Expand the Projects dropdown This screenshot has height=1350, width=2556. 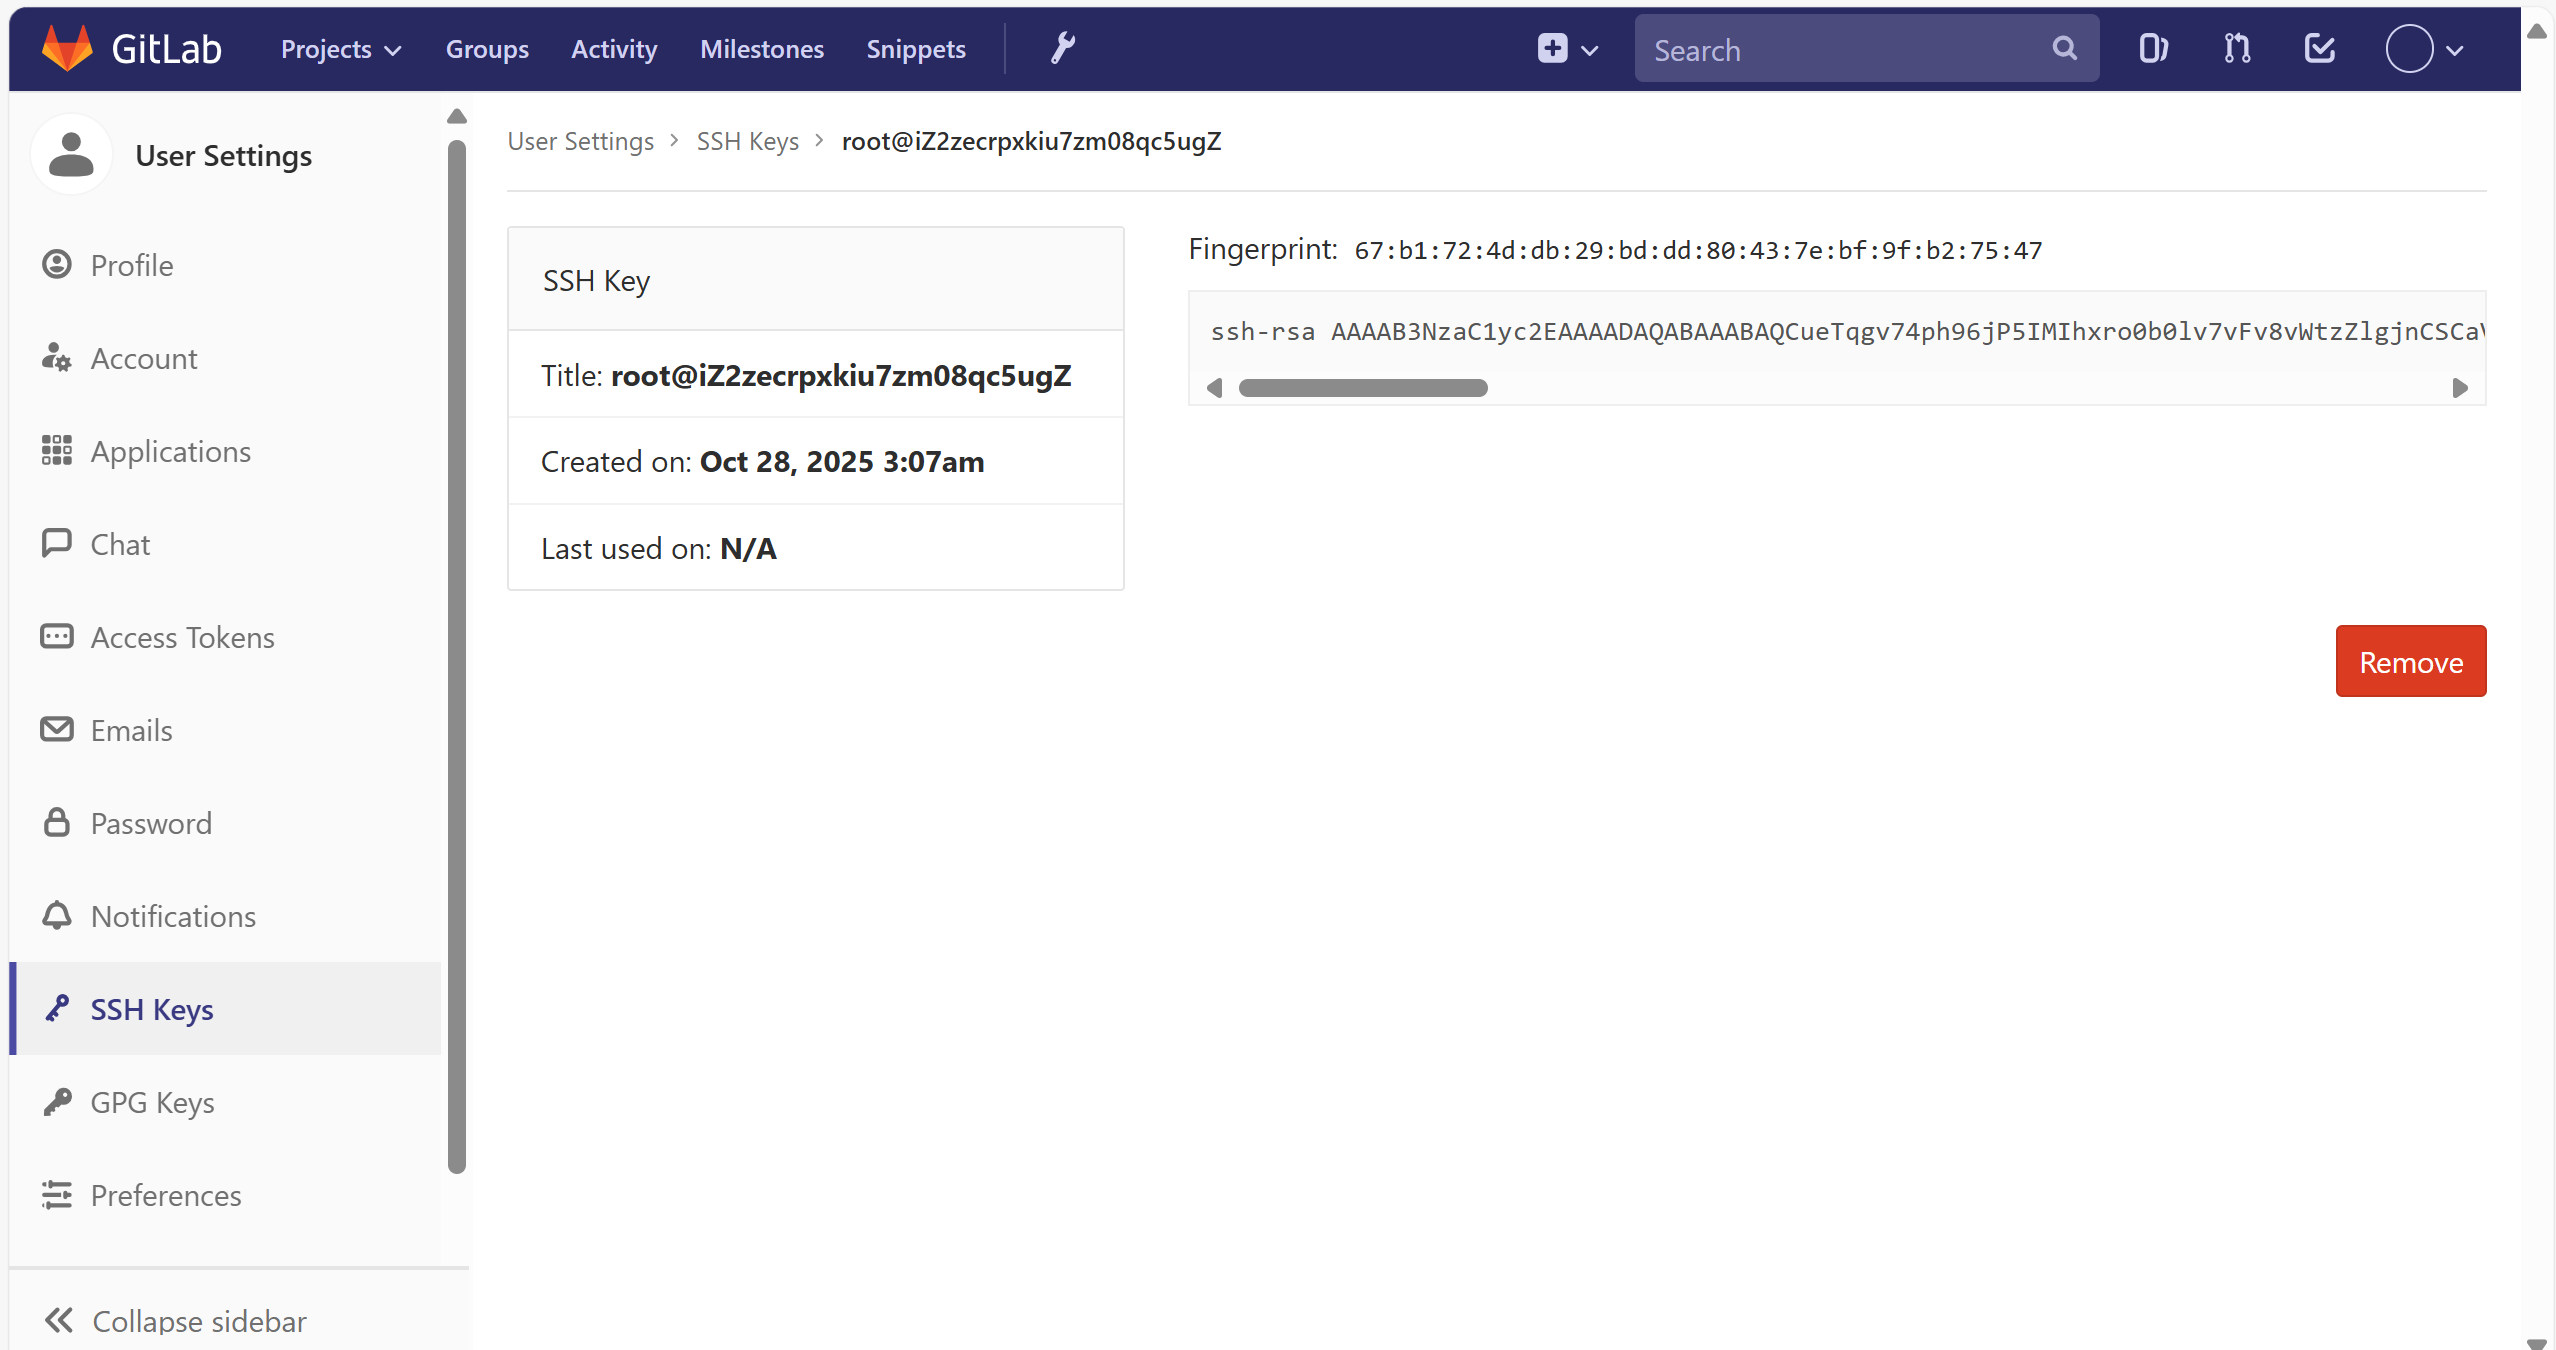340,49
